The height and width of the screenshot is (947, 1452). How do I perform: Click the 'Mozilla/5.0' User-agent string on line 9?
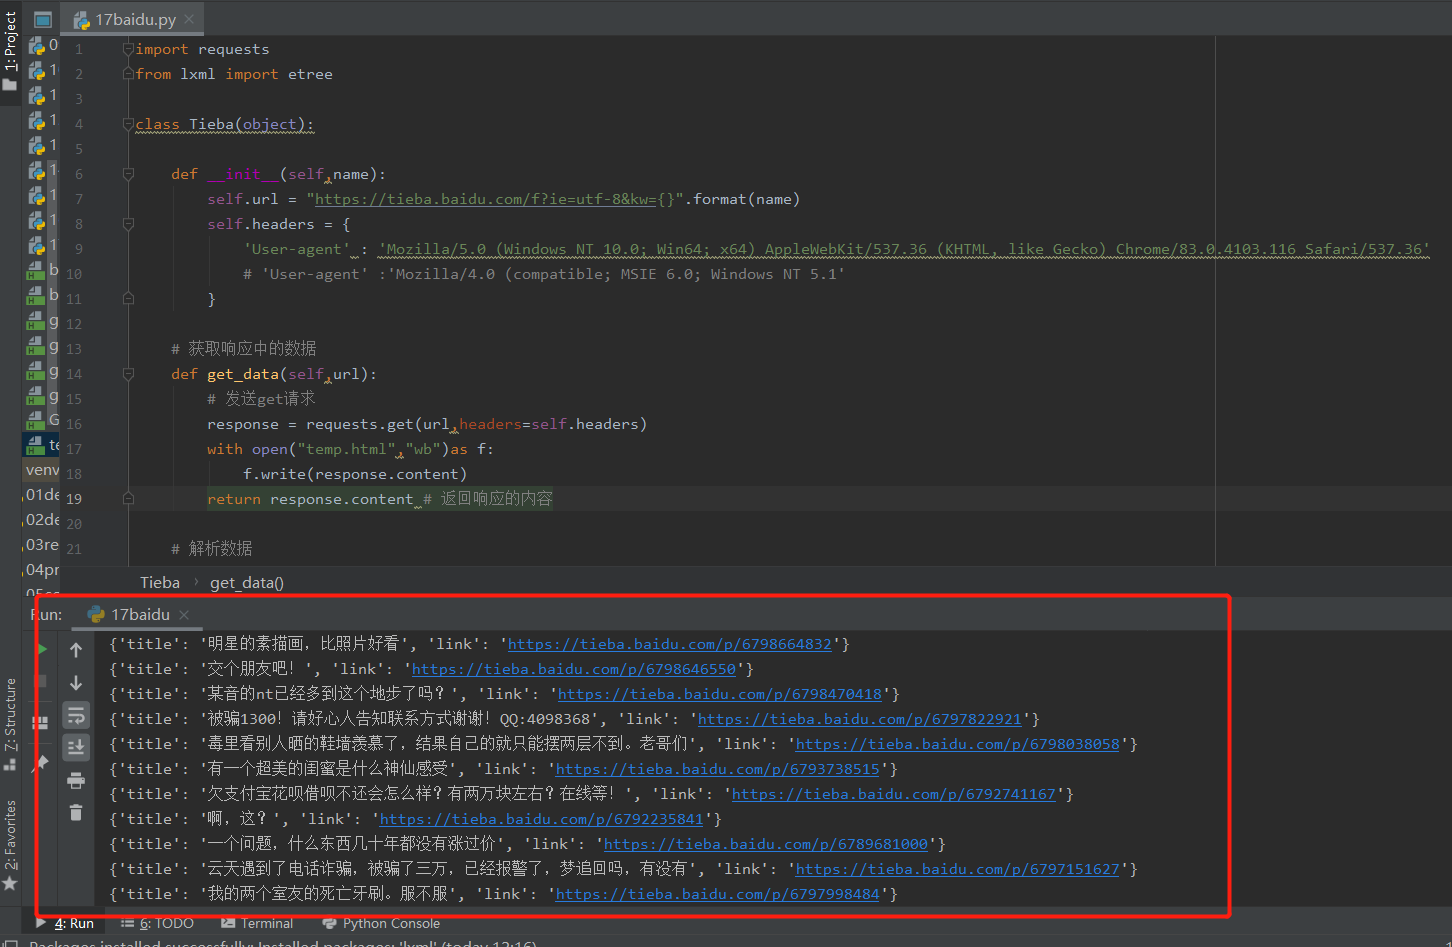pos(904,249)
